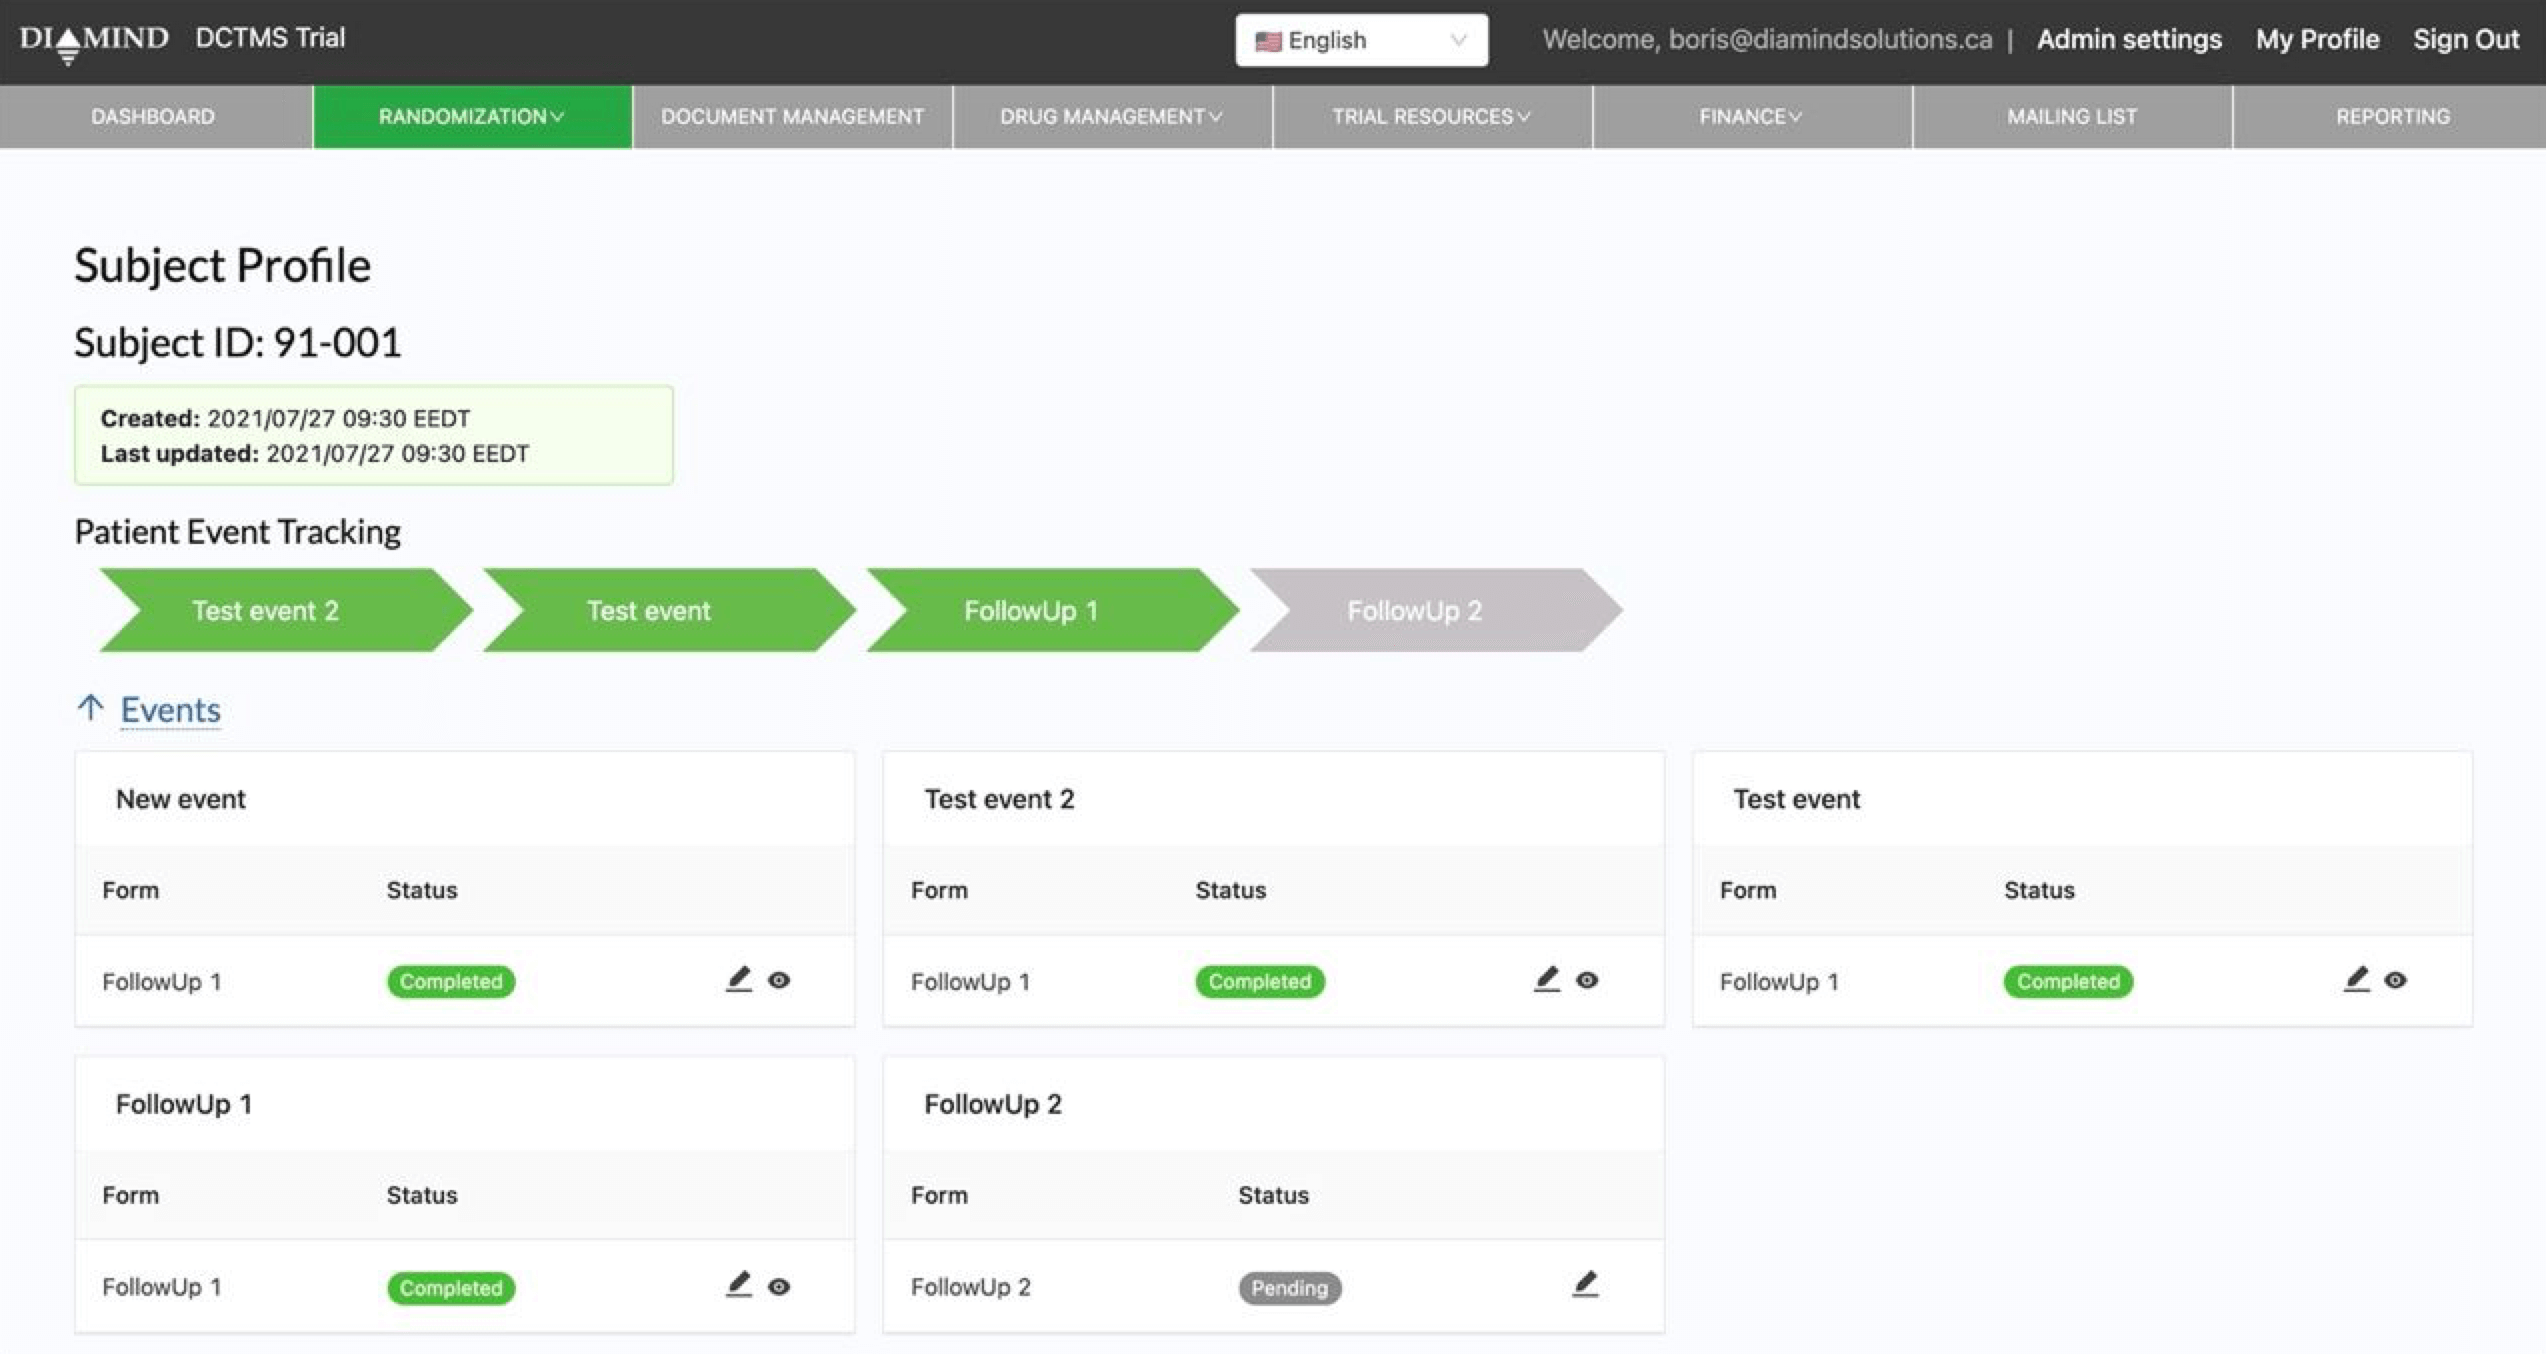View FollowUp 1 form in New event card
The height and width of the screenshot is (1354, 2546).
tap(779, 980)
